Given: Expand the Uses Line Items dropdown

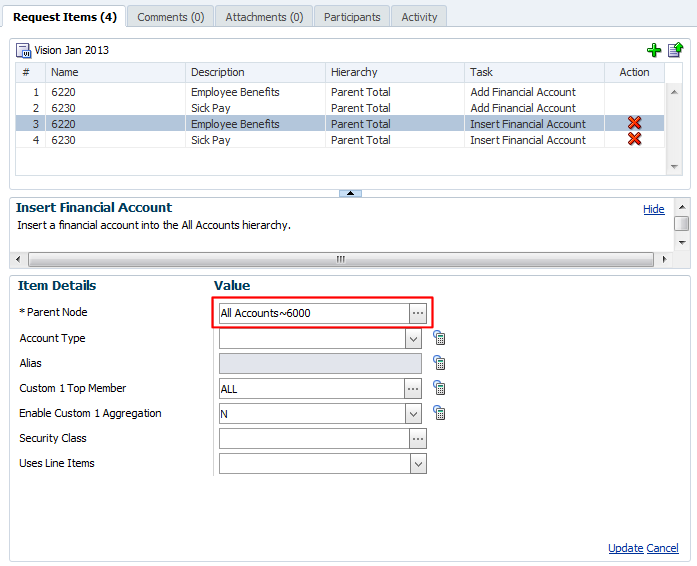Looking at the screenshot, I should (418, 464).
